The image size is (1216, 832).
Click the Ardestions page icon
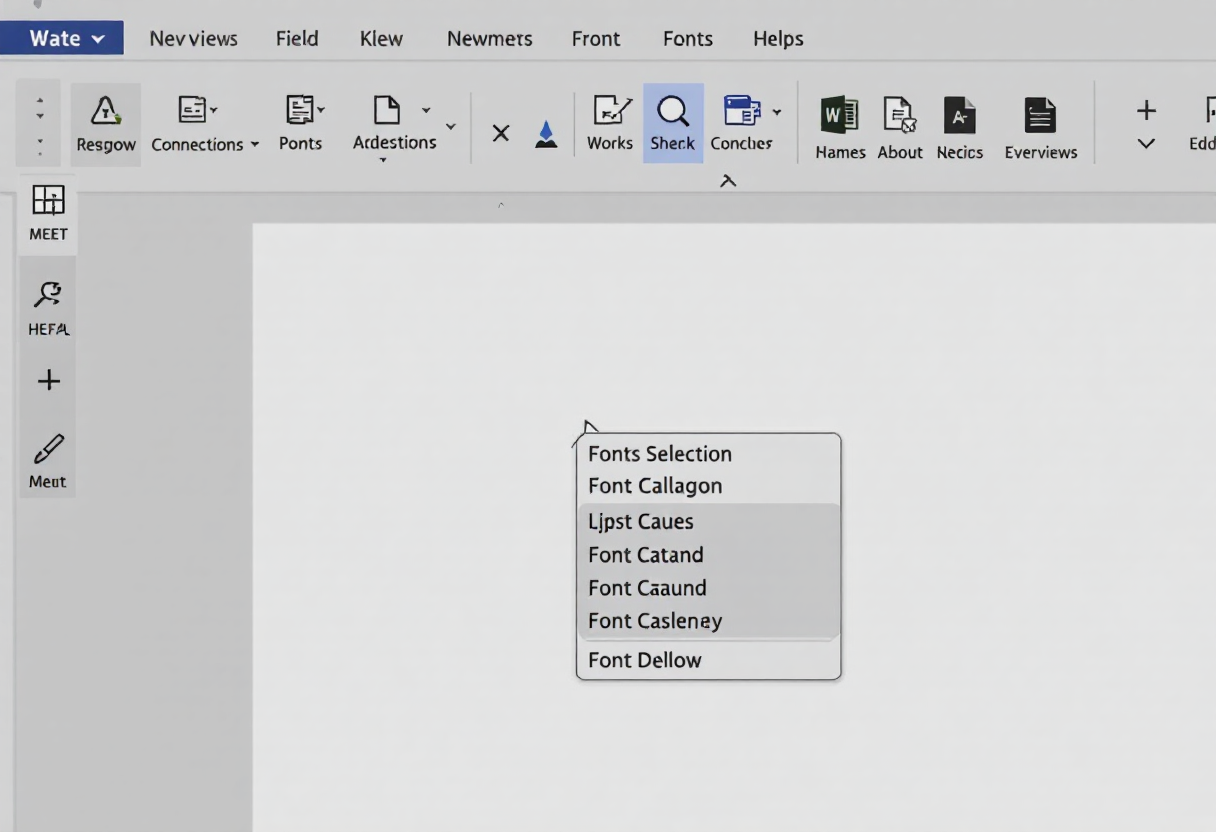[x=386, y=109]
